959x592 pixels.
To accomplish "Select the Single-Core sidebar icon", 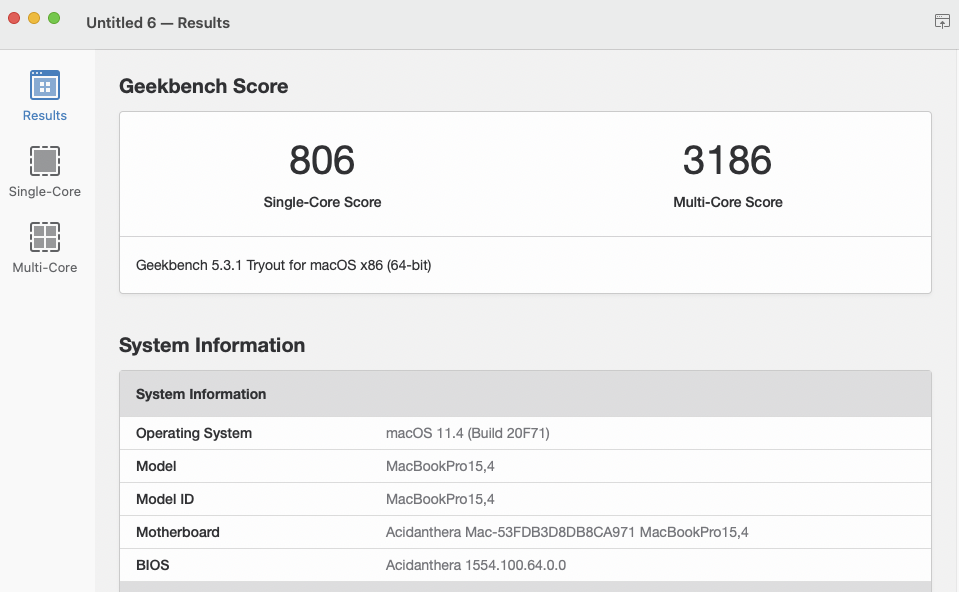I will (x=45, y=161).
